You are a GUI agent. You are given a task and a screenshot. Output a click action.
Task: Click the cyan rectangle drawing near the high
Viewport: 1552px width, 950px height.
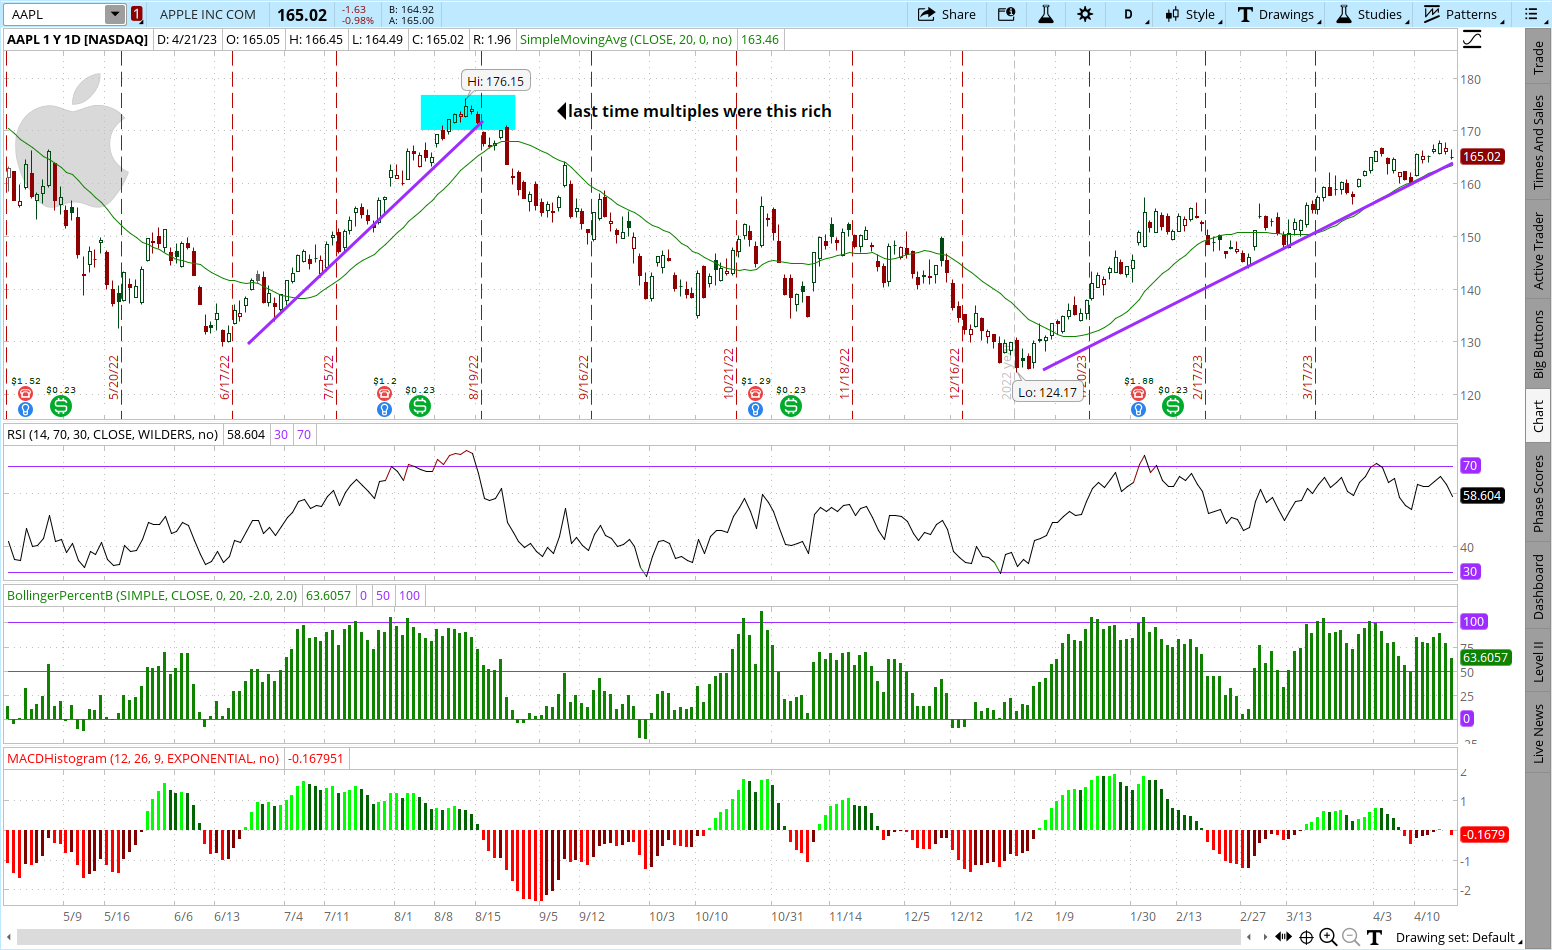(x=468, y=112)
